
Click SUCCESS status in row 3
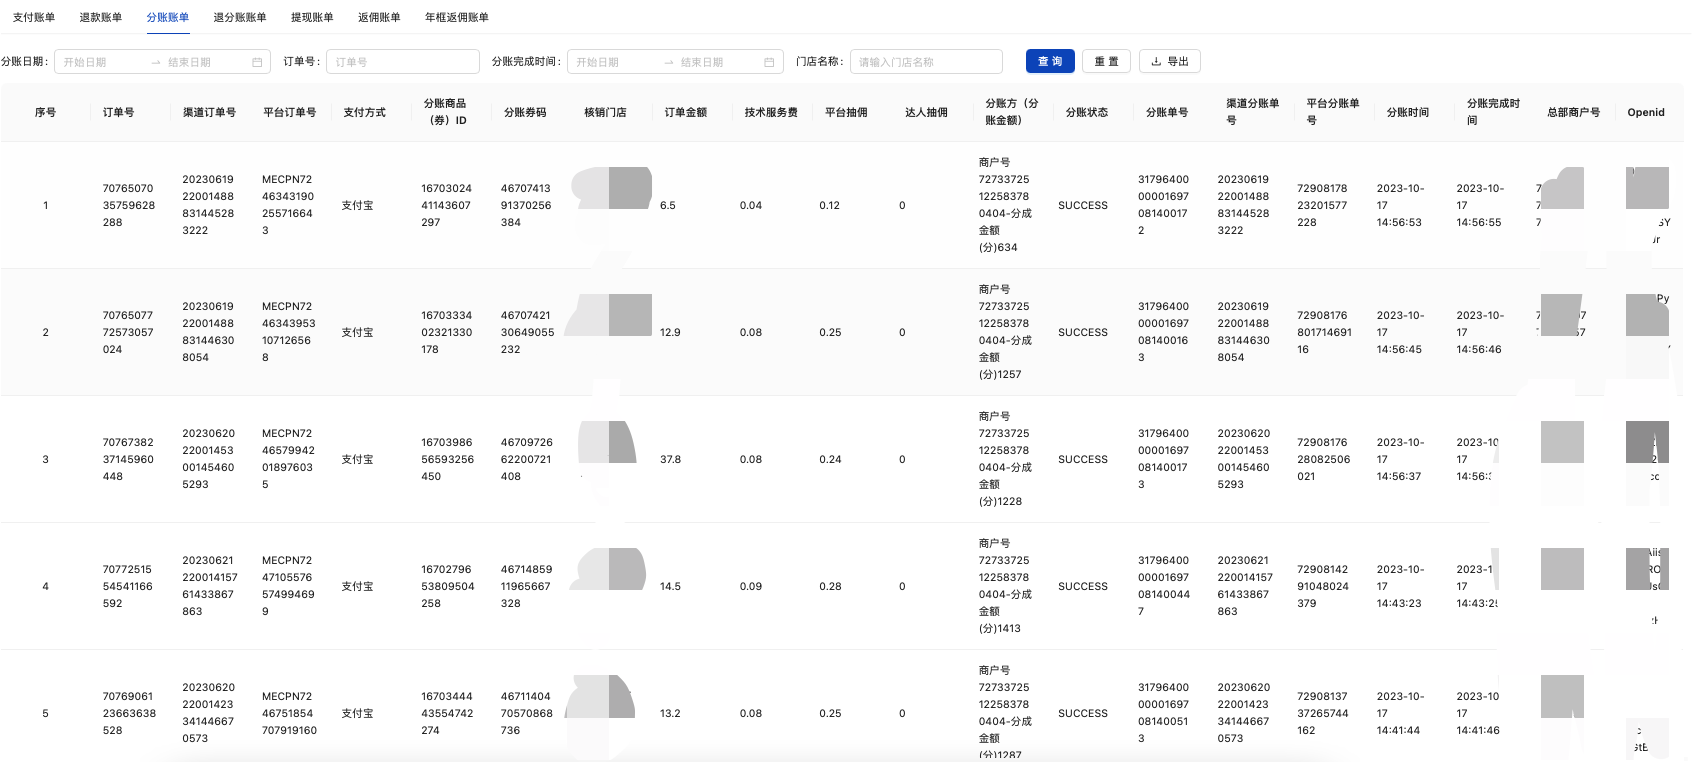(1083, 459)
